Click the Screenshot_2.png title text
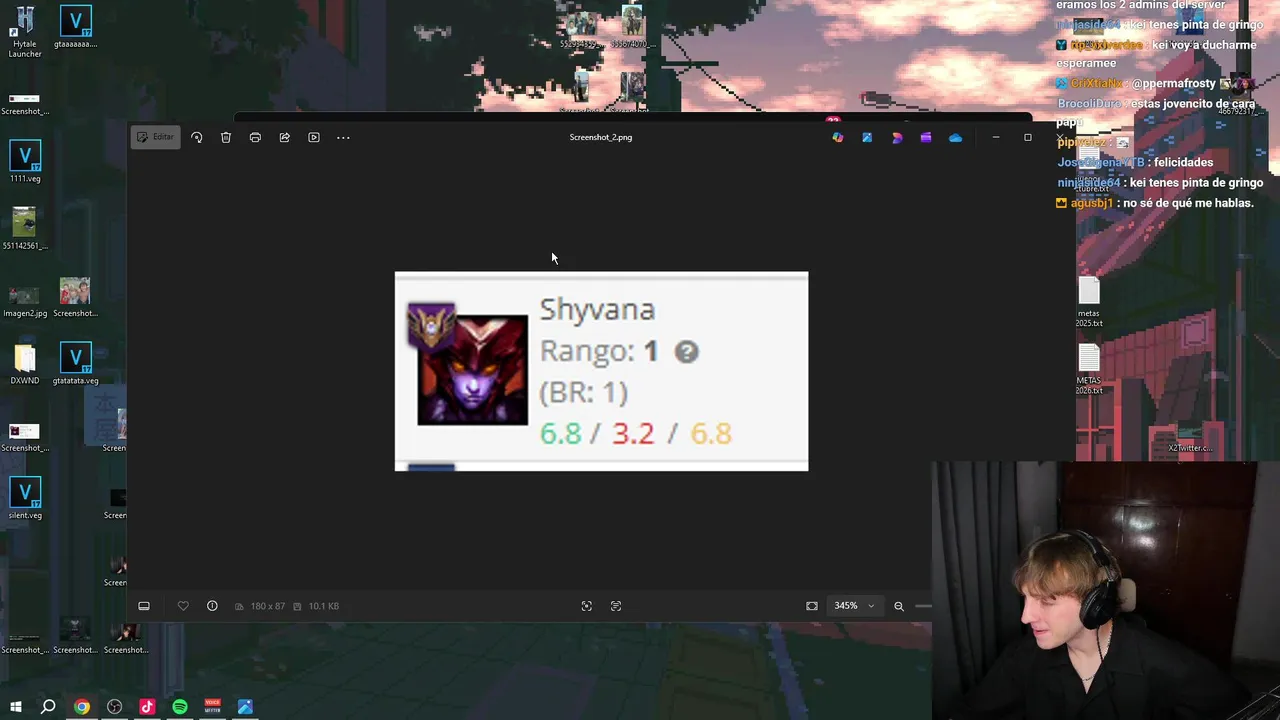This screenshot has width=1280, height=720. [601, 137]
